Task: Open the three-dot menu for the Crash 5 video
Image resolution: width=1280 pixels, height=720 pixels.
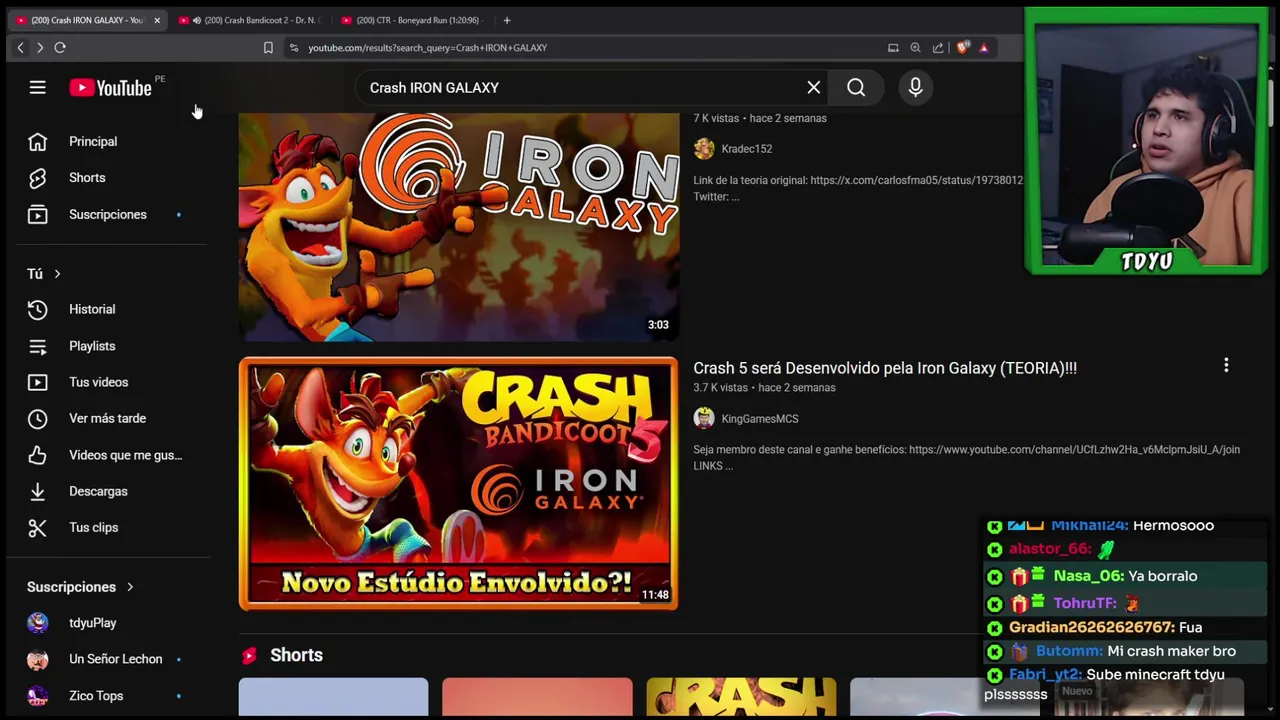Action: [1226, 366]
